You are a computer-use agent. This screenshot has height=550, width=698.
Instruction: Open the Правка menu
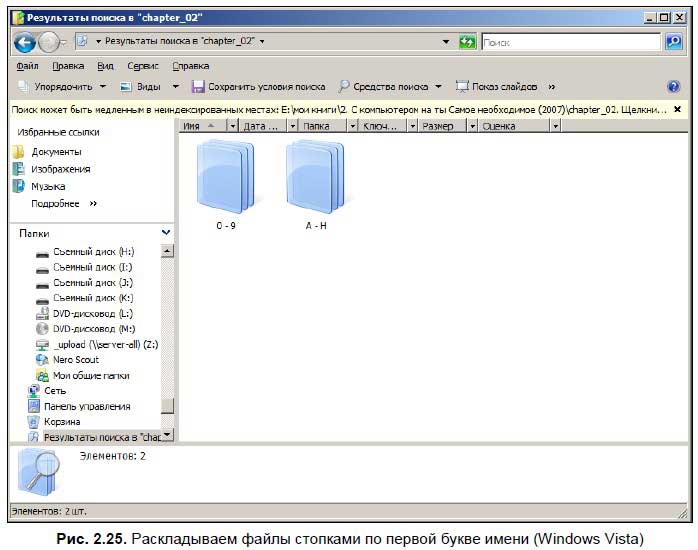click(x=68, y=66)
